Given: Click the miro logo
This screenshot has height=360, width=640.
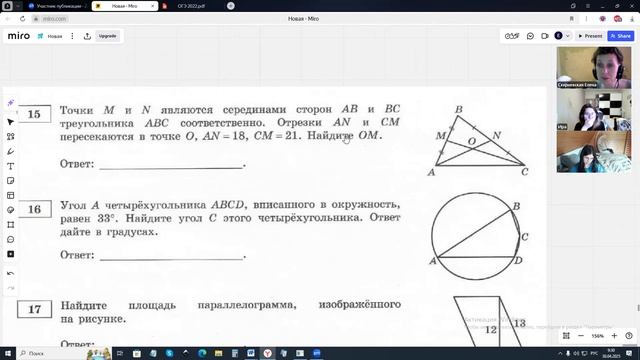Looking at the screenshot, I should pyautogui.click(x=19, y=36).
